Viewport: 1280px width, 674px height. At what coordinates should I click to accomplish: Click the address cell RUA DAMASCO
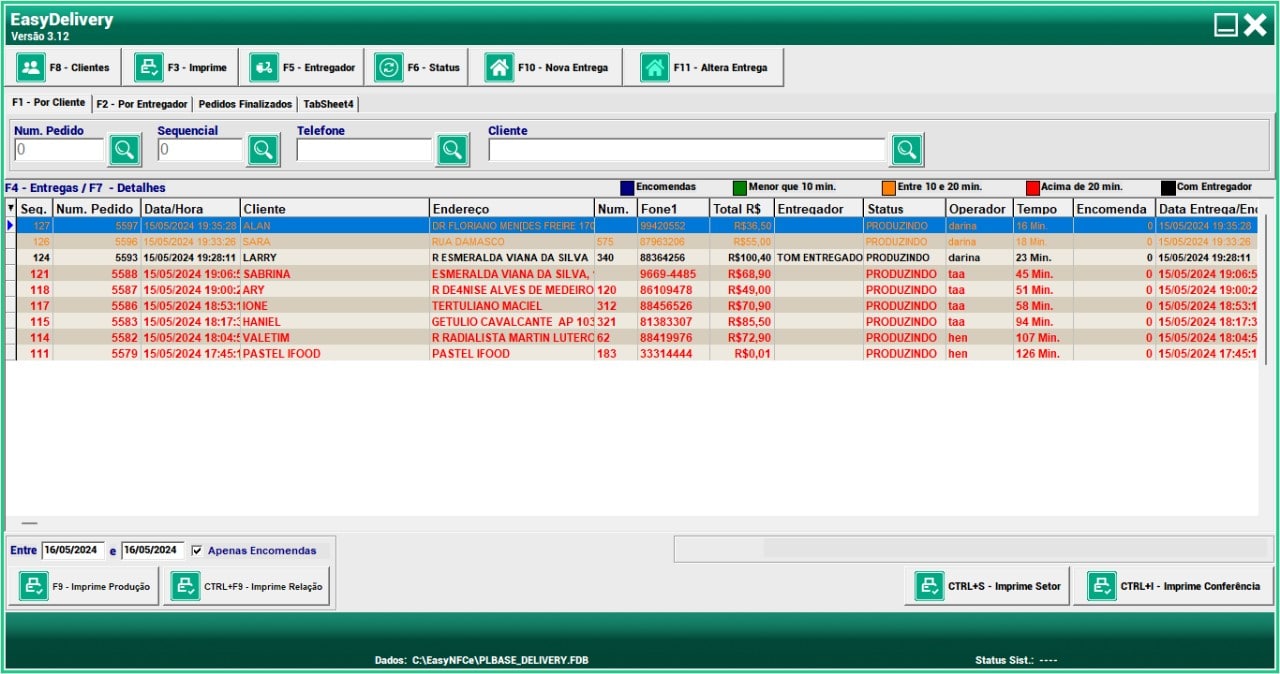click(511, 241)
